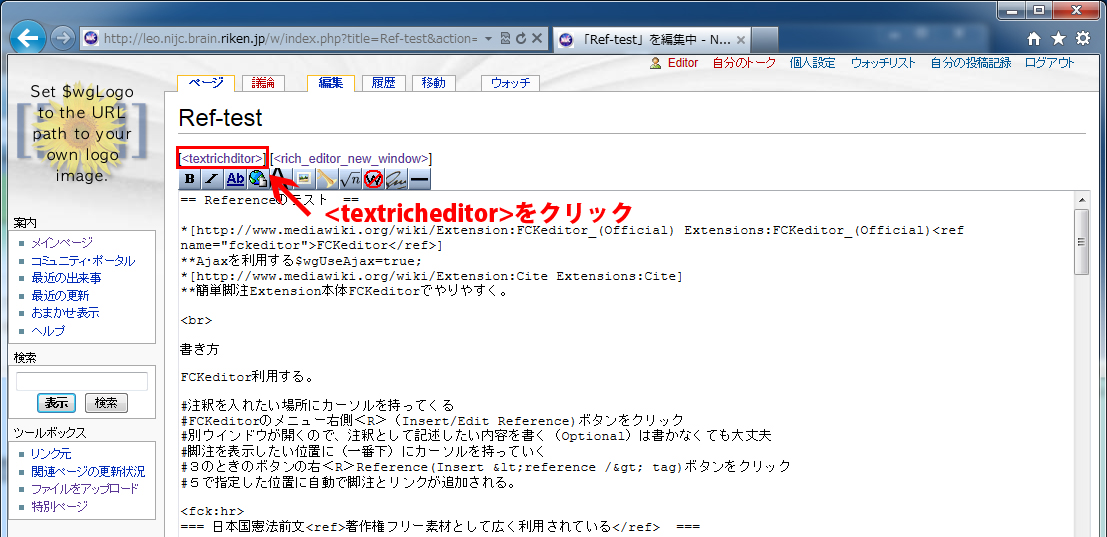Viewport: 1107px width, 537px height.
Task: Insert external link globe icon
Action: click(x=258, y=179)
